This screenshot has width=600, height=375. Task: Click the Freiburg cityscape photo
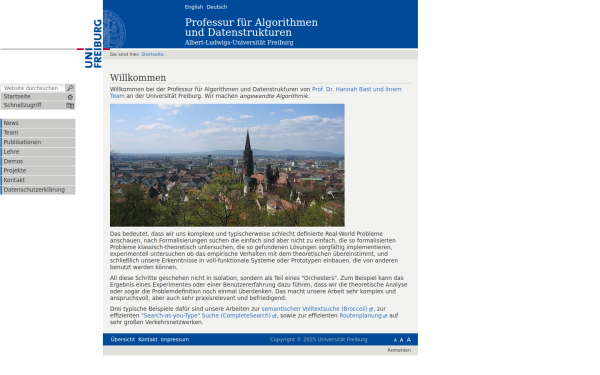coord(227,165)
